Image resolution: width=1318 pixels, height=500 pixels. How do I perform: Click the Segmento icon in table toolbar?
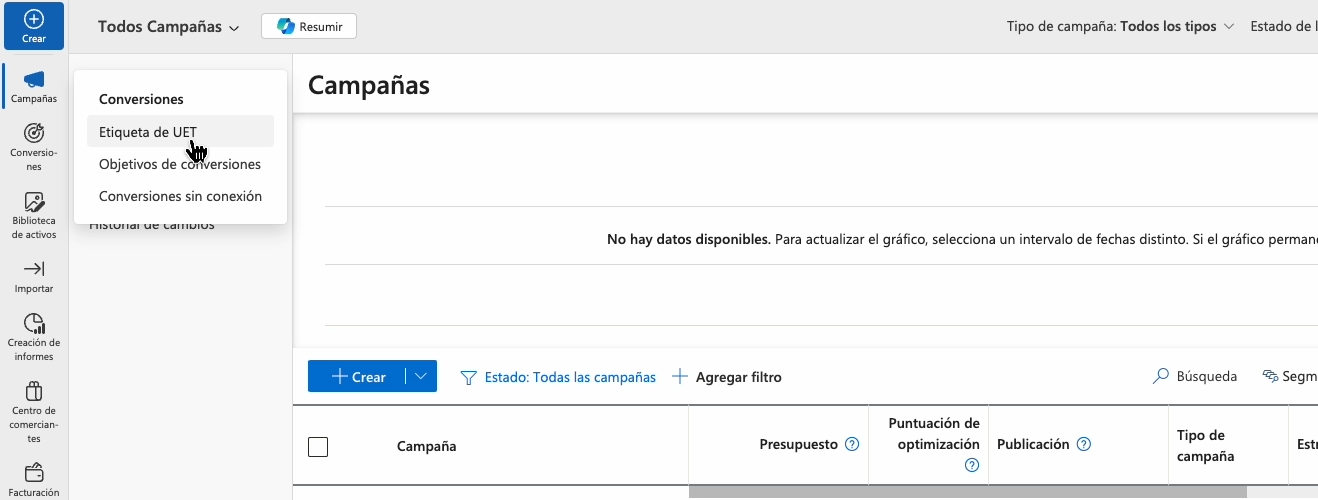click(1270, 376)
